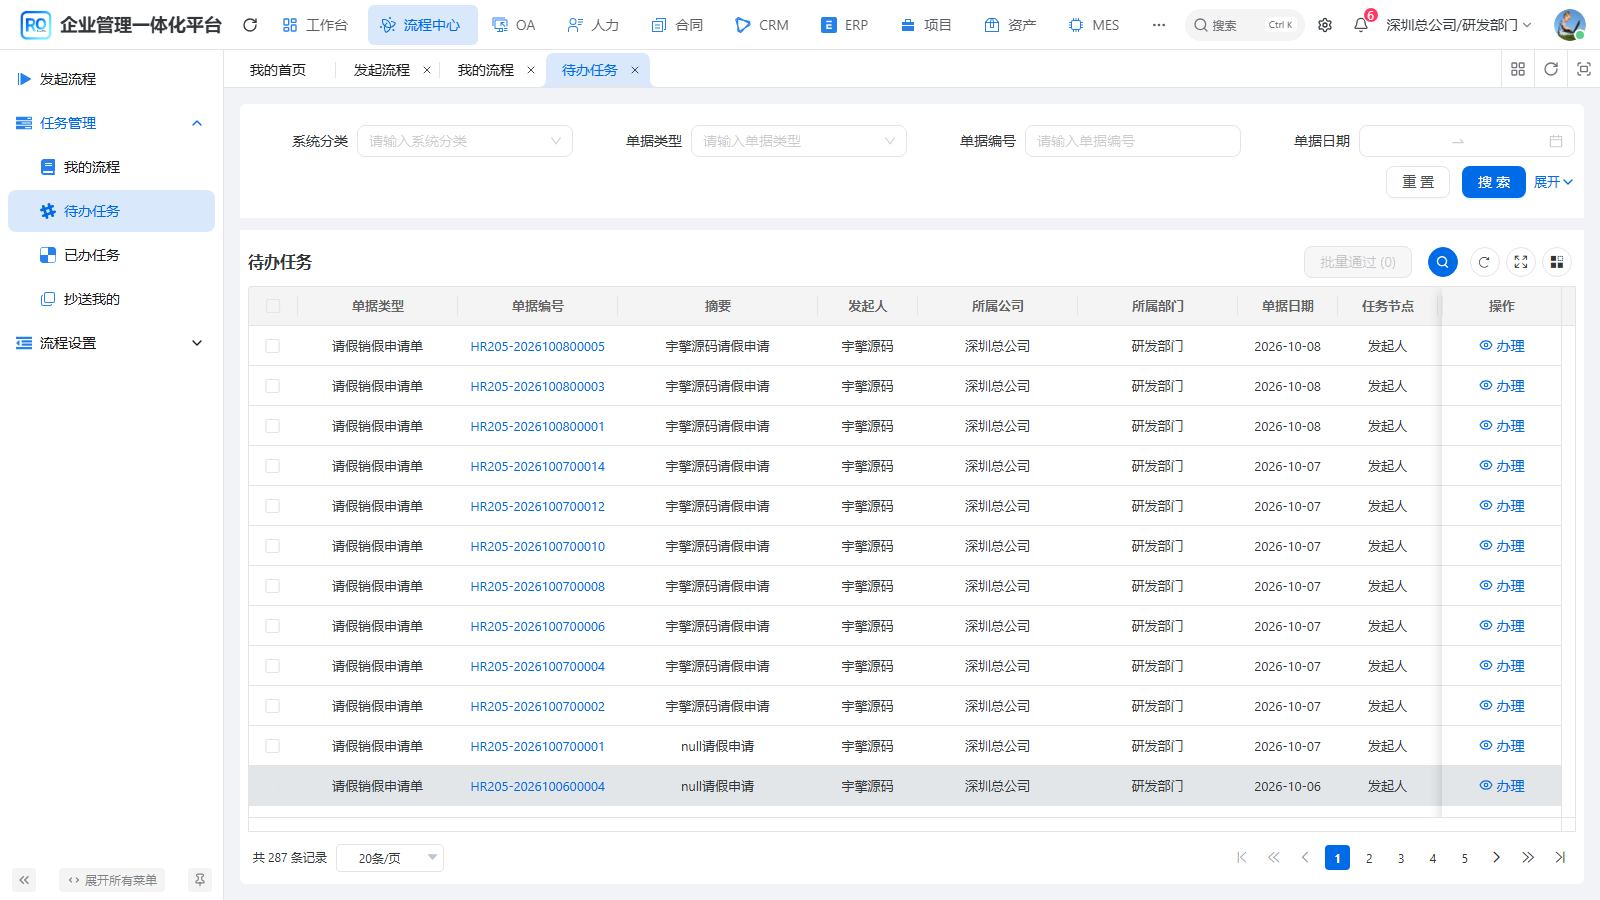The image size is (1600, 900).
Task: Maximize the content area
Action: (1584, 69)
